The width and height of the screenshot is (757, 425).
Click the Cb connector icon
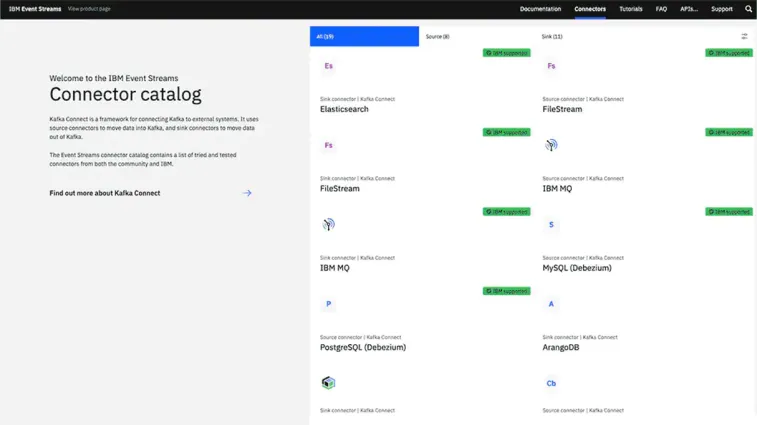(x=551, y=383)
